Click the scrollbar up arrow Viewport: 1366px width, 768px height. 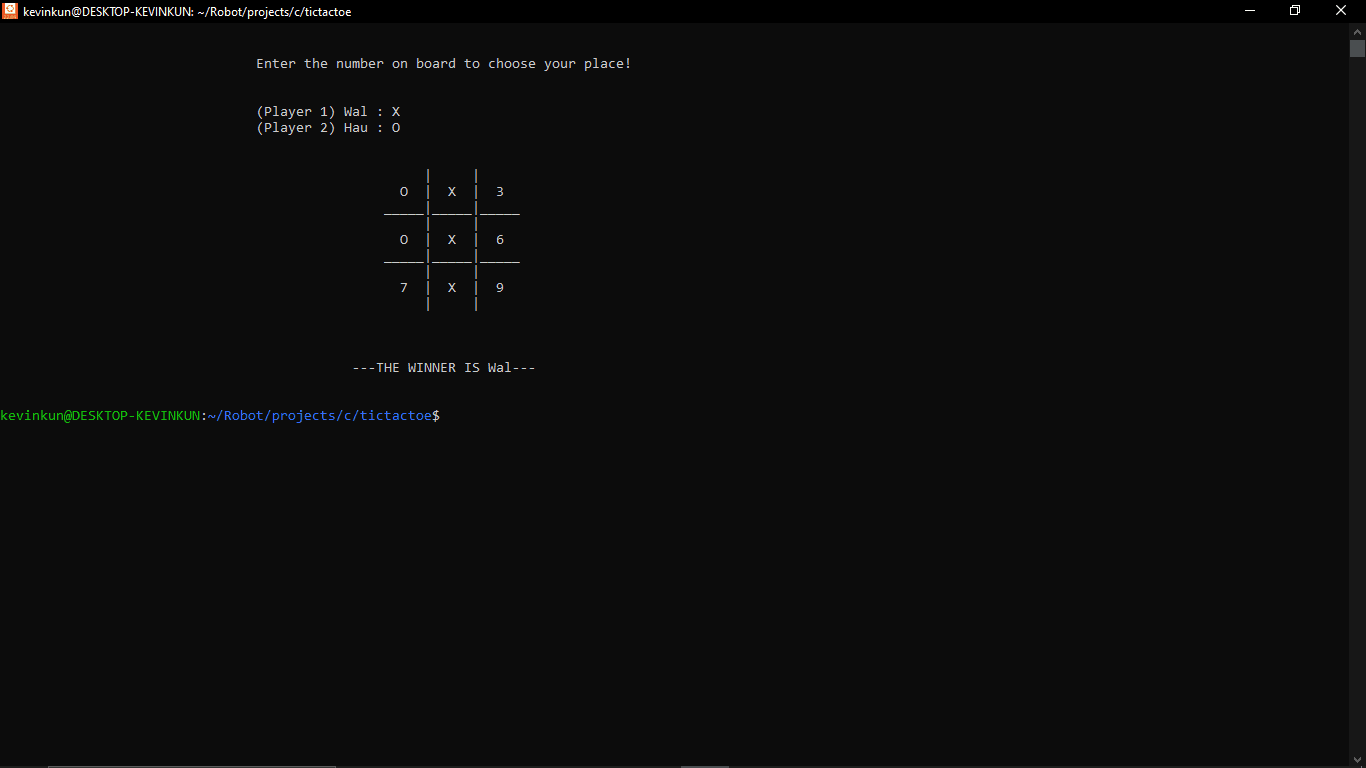1357,32
